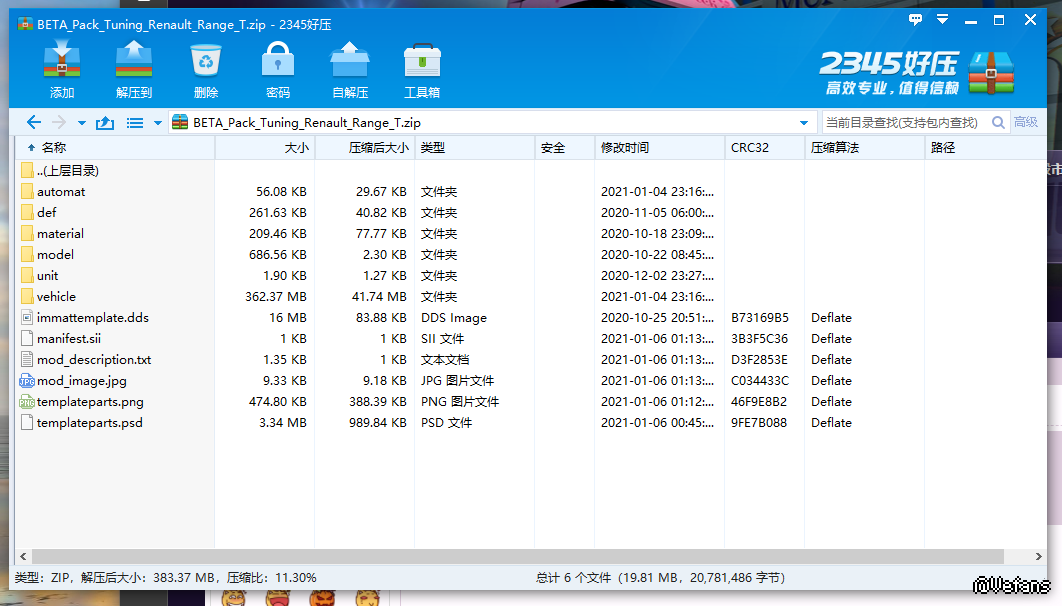Click the horizontal scrollbar at bottom
This screenshot has width=1062, height=606.
pos(500,556)
